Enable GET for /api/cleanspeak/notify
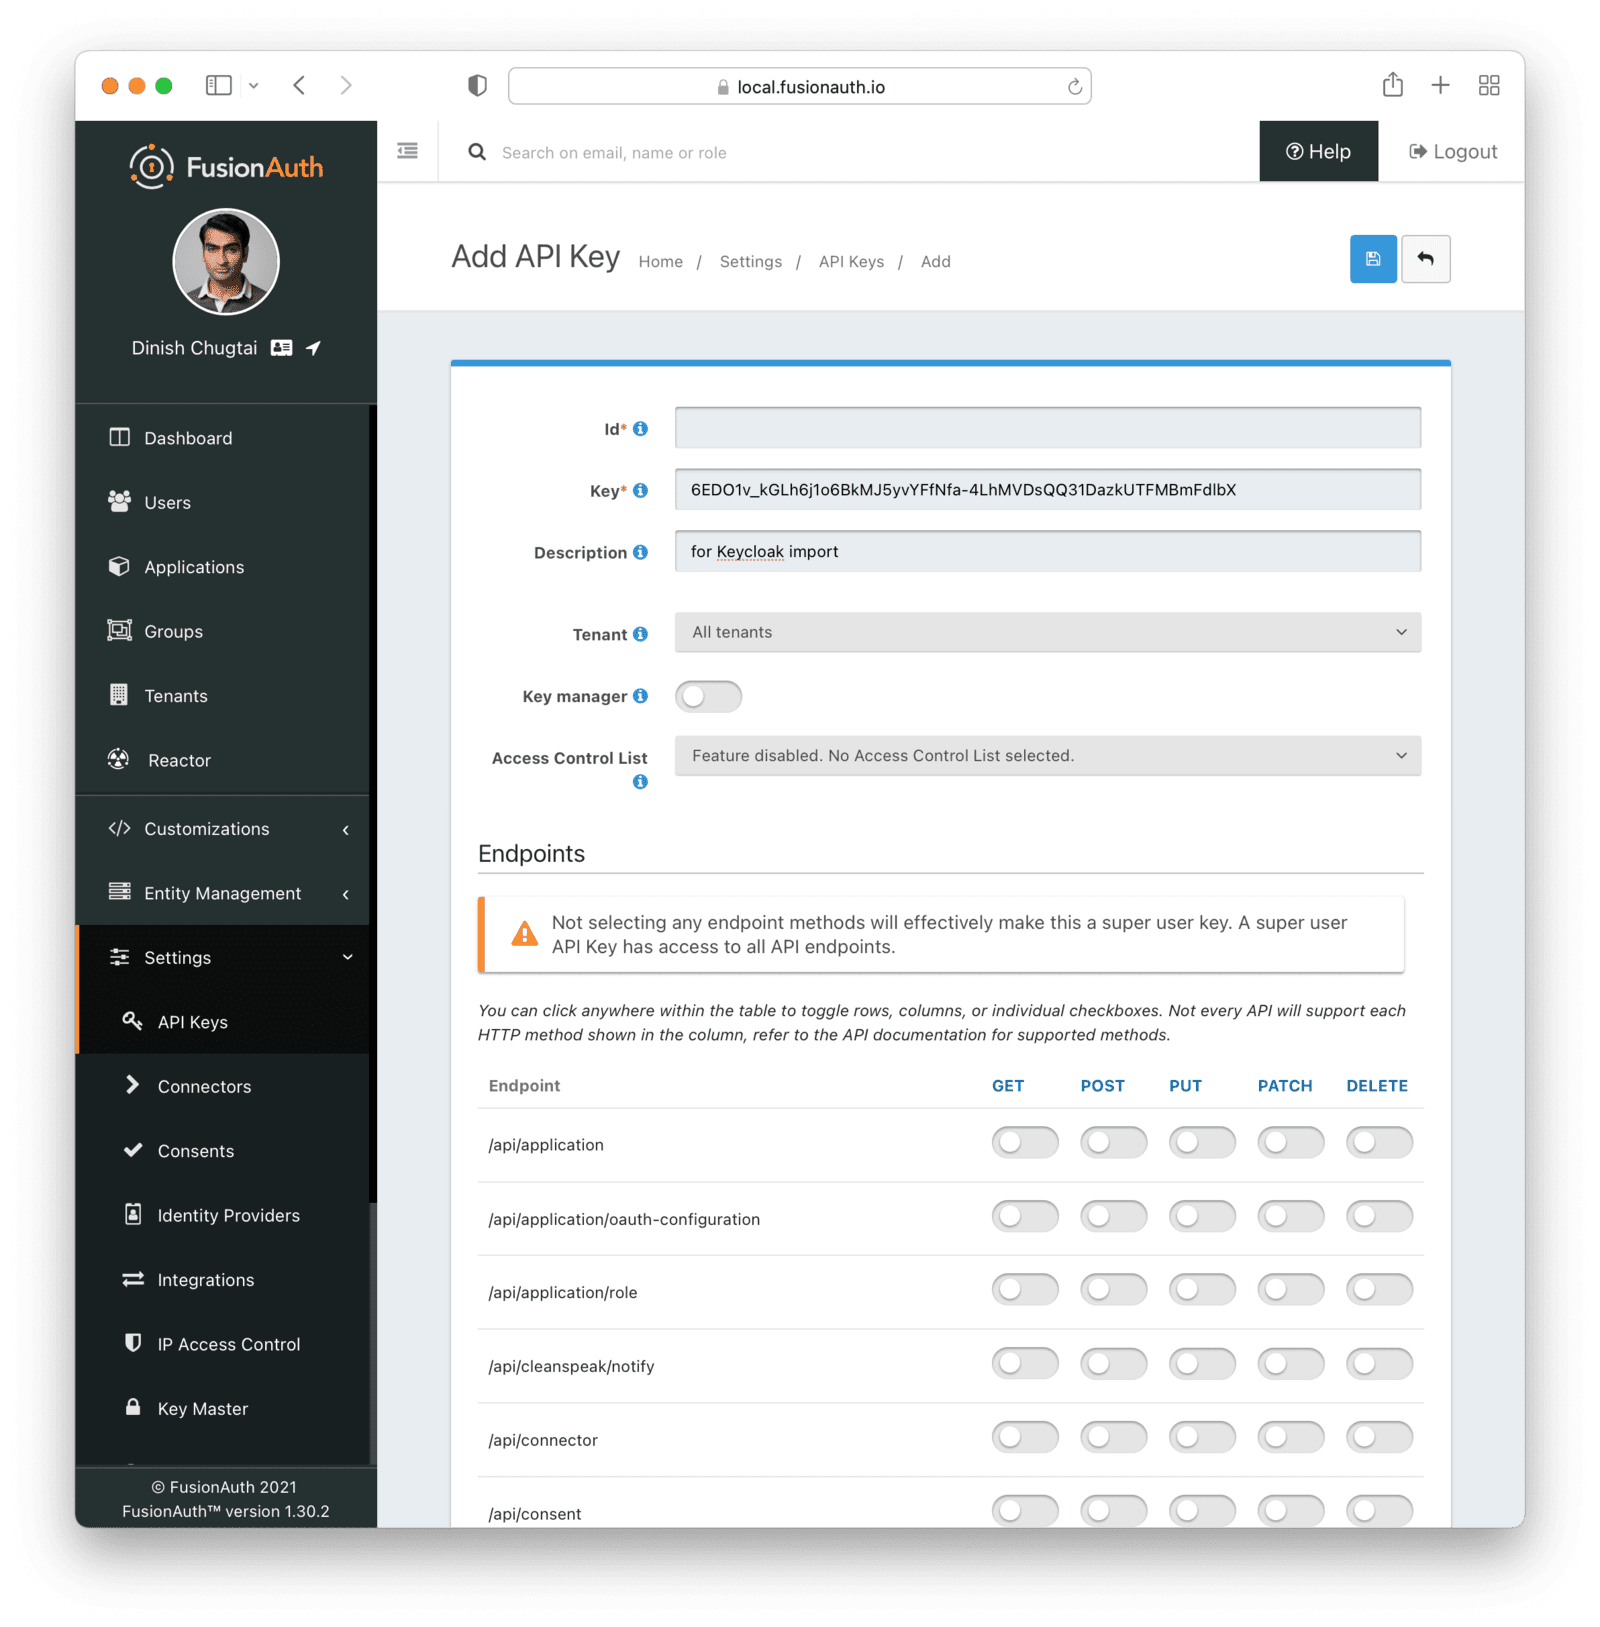This screenshot has width=1600, height=1627. pyautogui.click(x=1025, y=1363)
